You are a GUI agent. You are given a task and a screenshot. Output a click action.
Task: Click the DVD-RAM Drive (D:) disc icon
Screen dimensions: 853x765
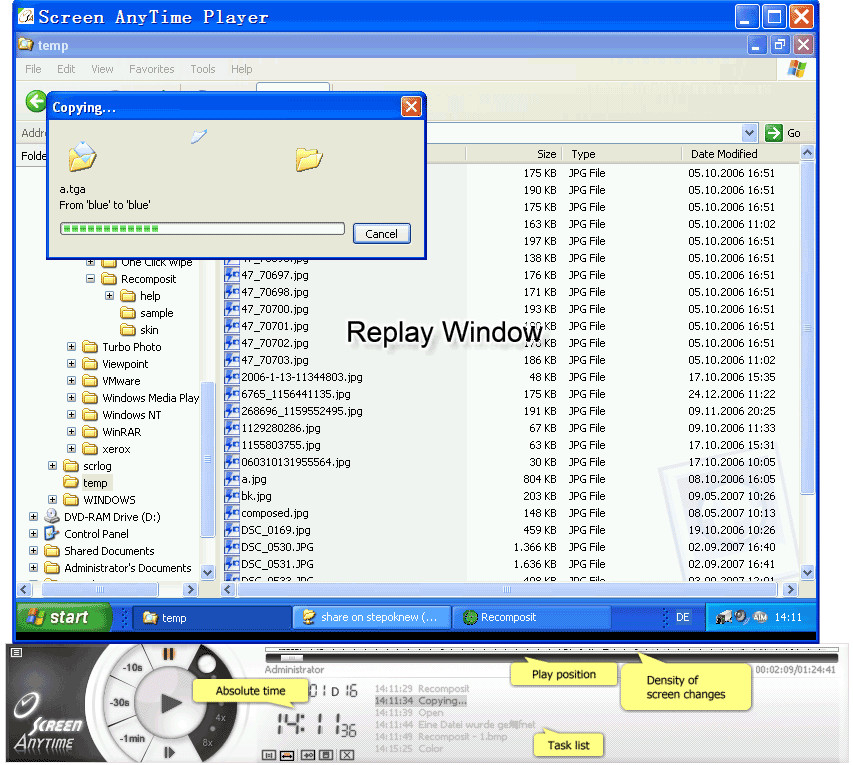point(52,516)
